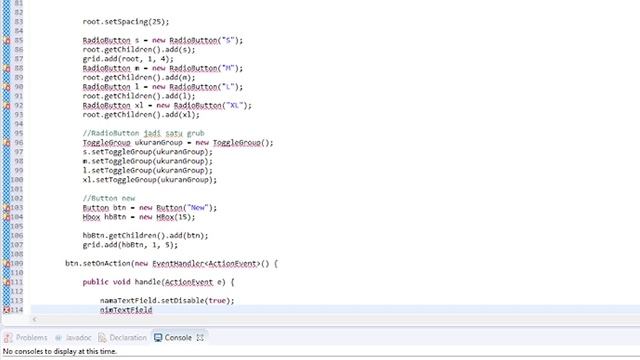Click the line declaring RadioButton m

pyautogui.click(x=162, y=68)
